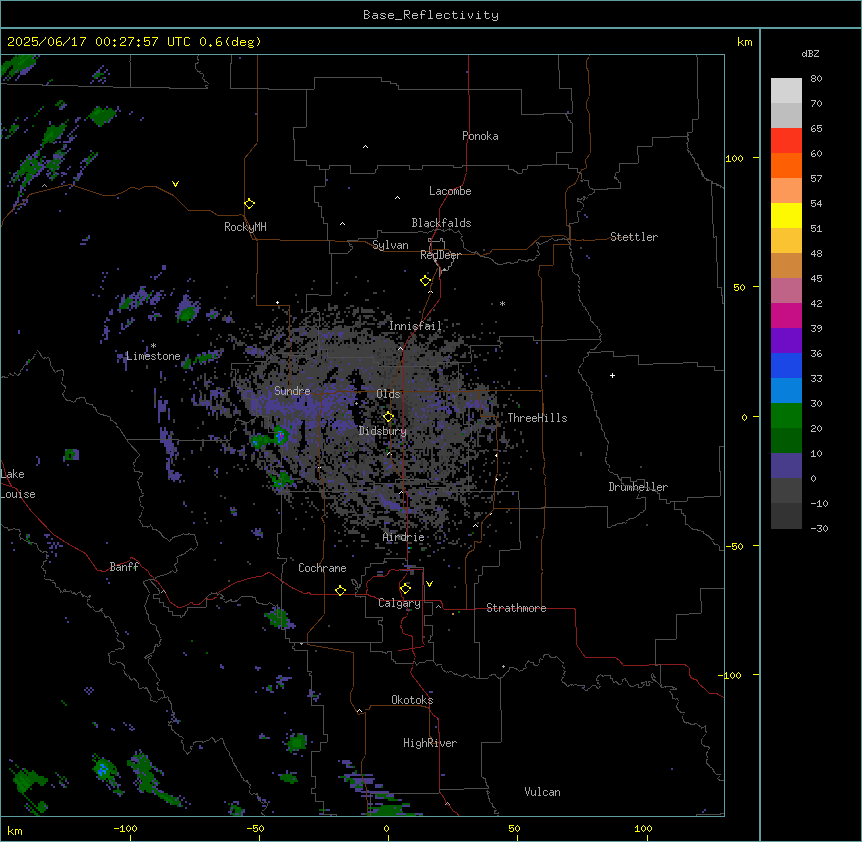Click the Cochrane label
The height and width of the screenshot is (842, 862).
click(322, 568)
